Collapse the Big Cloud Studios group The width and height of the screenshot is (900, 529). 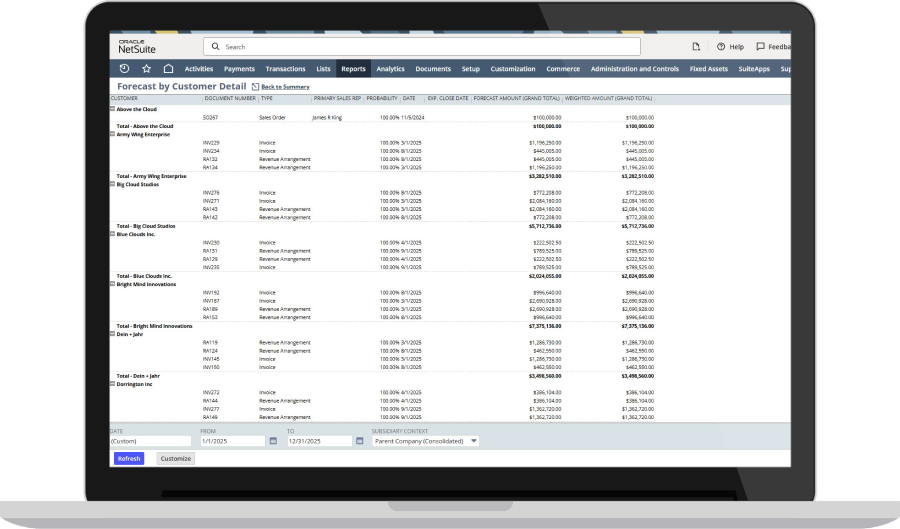pos(112,184)
